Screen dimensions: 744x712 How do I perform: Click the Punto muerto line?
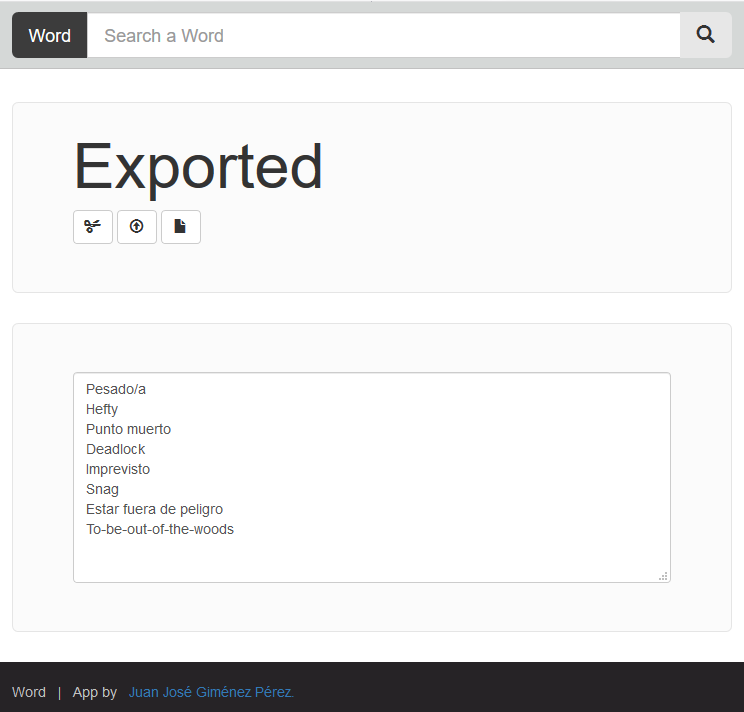(128, 429)
